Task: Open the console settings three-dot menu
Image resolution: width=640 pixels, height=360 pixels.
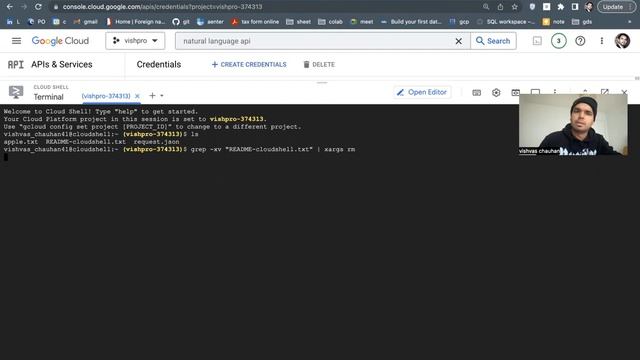Action: 602,41
